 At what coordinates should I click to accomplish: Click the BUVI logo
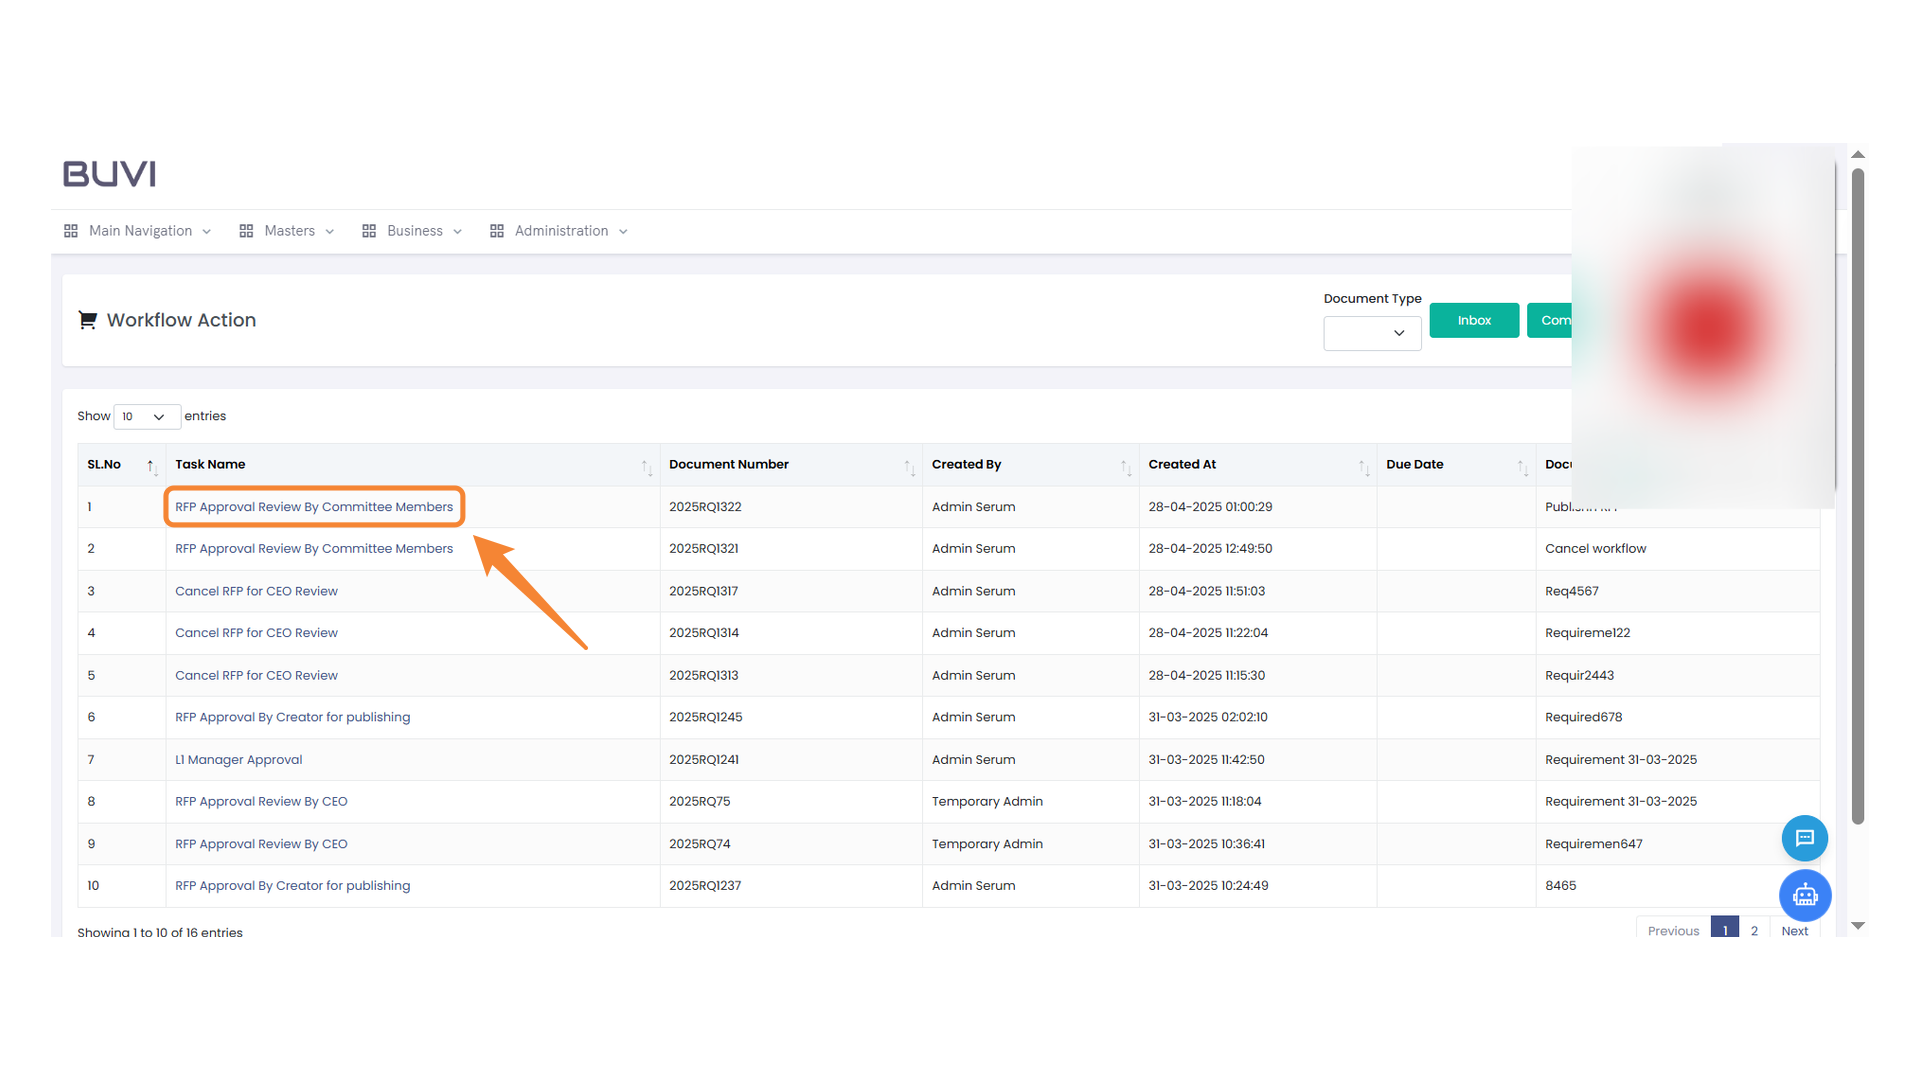tap(110, 174)
